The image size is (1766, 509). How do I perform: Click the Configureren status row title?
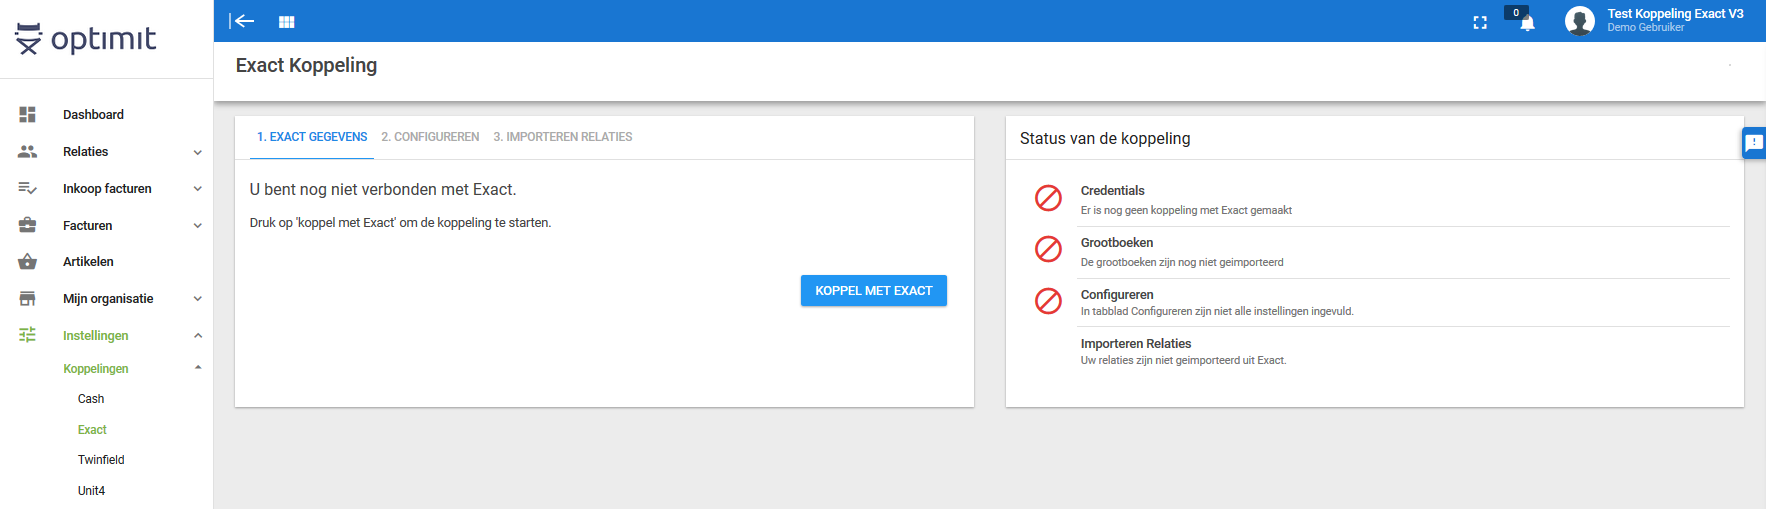[1117, 295]
